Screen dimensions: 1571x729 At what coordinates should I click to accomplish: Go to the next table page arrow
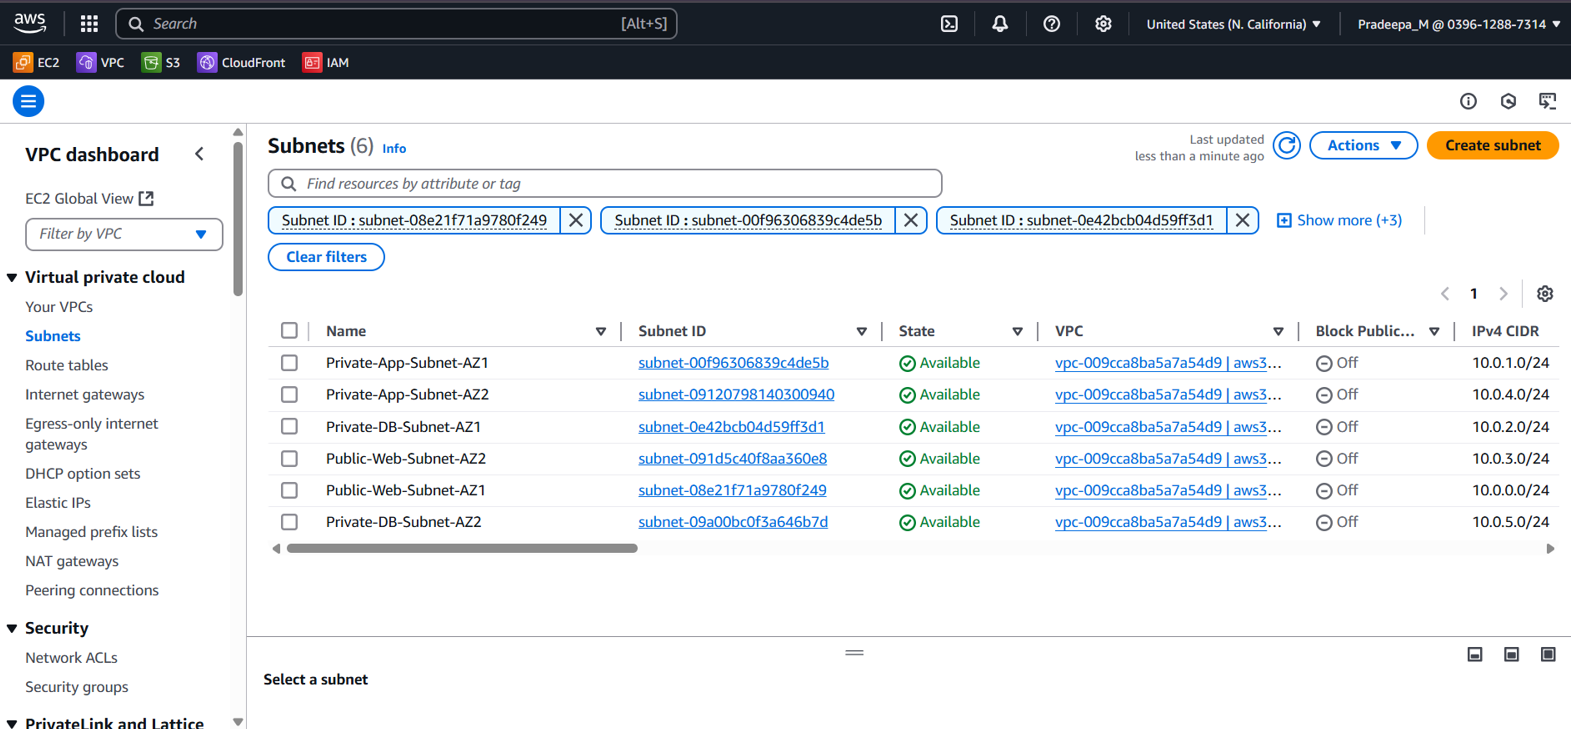[1503, 294]
